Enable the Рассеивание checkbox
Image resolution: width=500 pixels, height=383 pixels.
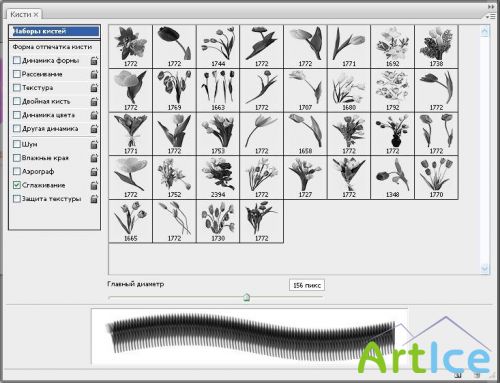click(17, 74)
